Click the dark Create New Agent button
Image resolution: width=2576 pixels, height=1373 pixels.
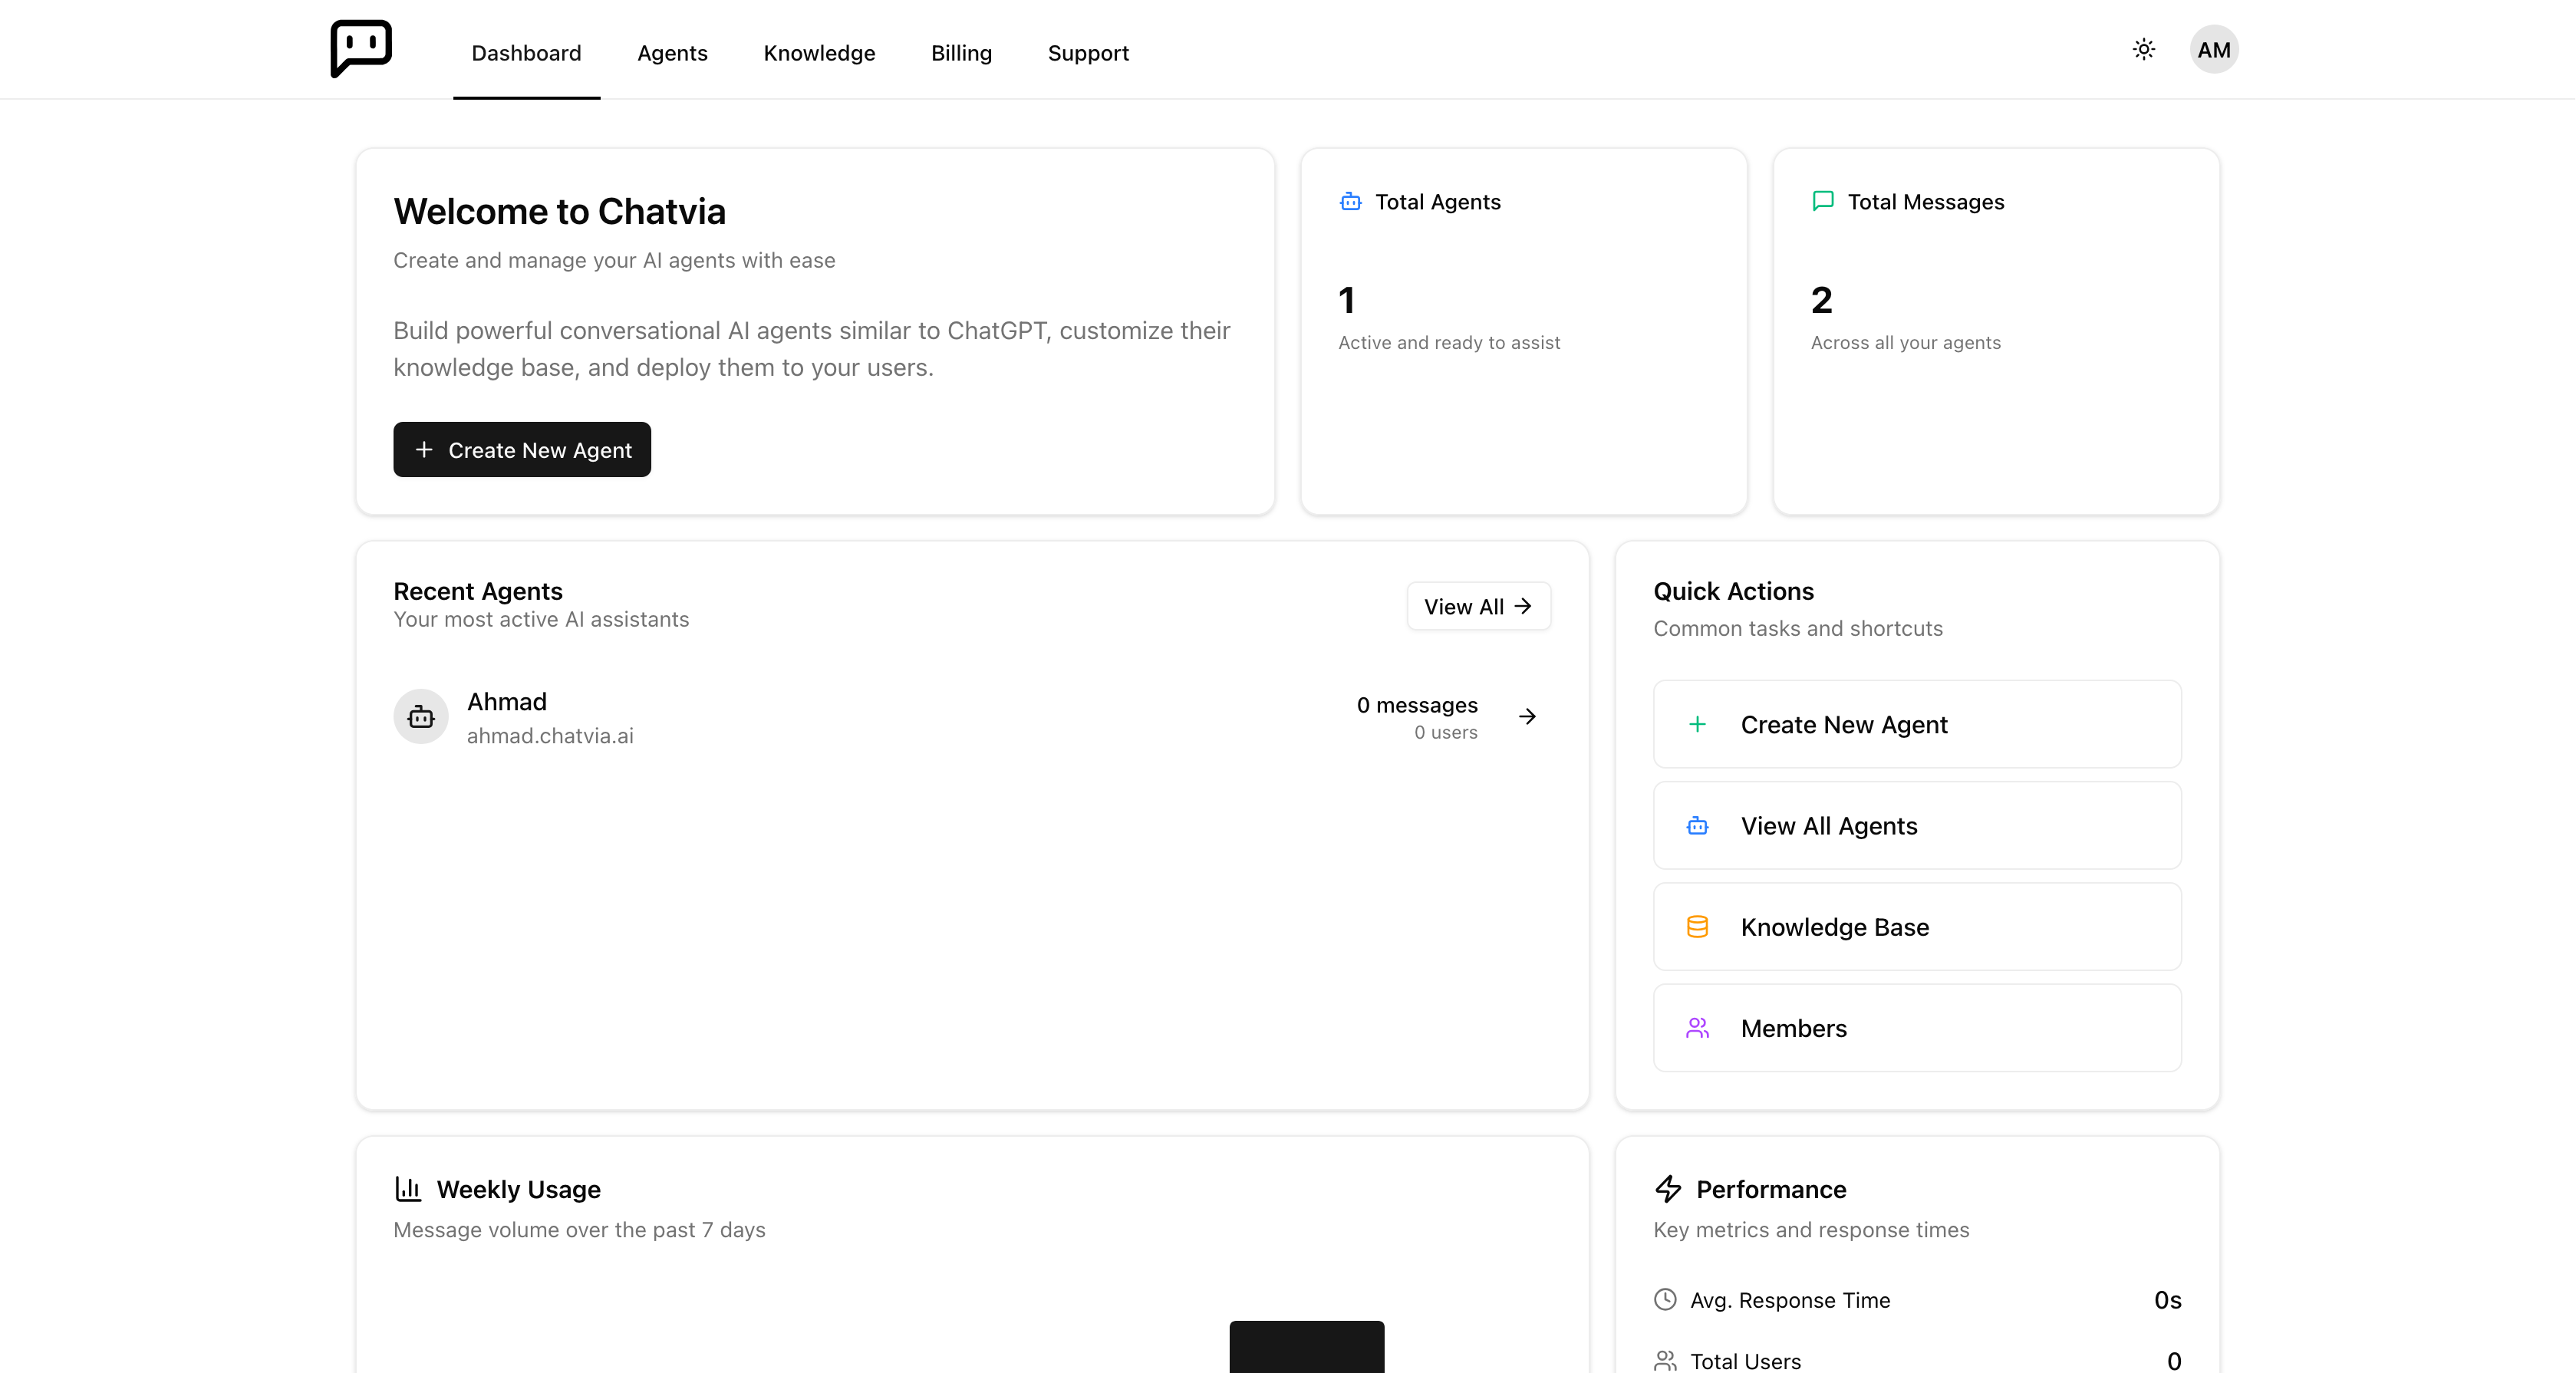[522, 450]
